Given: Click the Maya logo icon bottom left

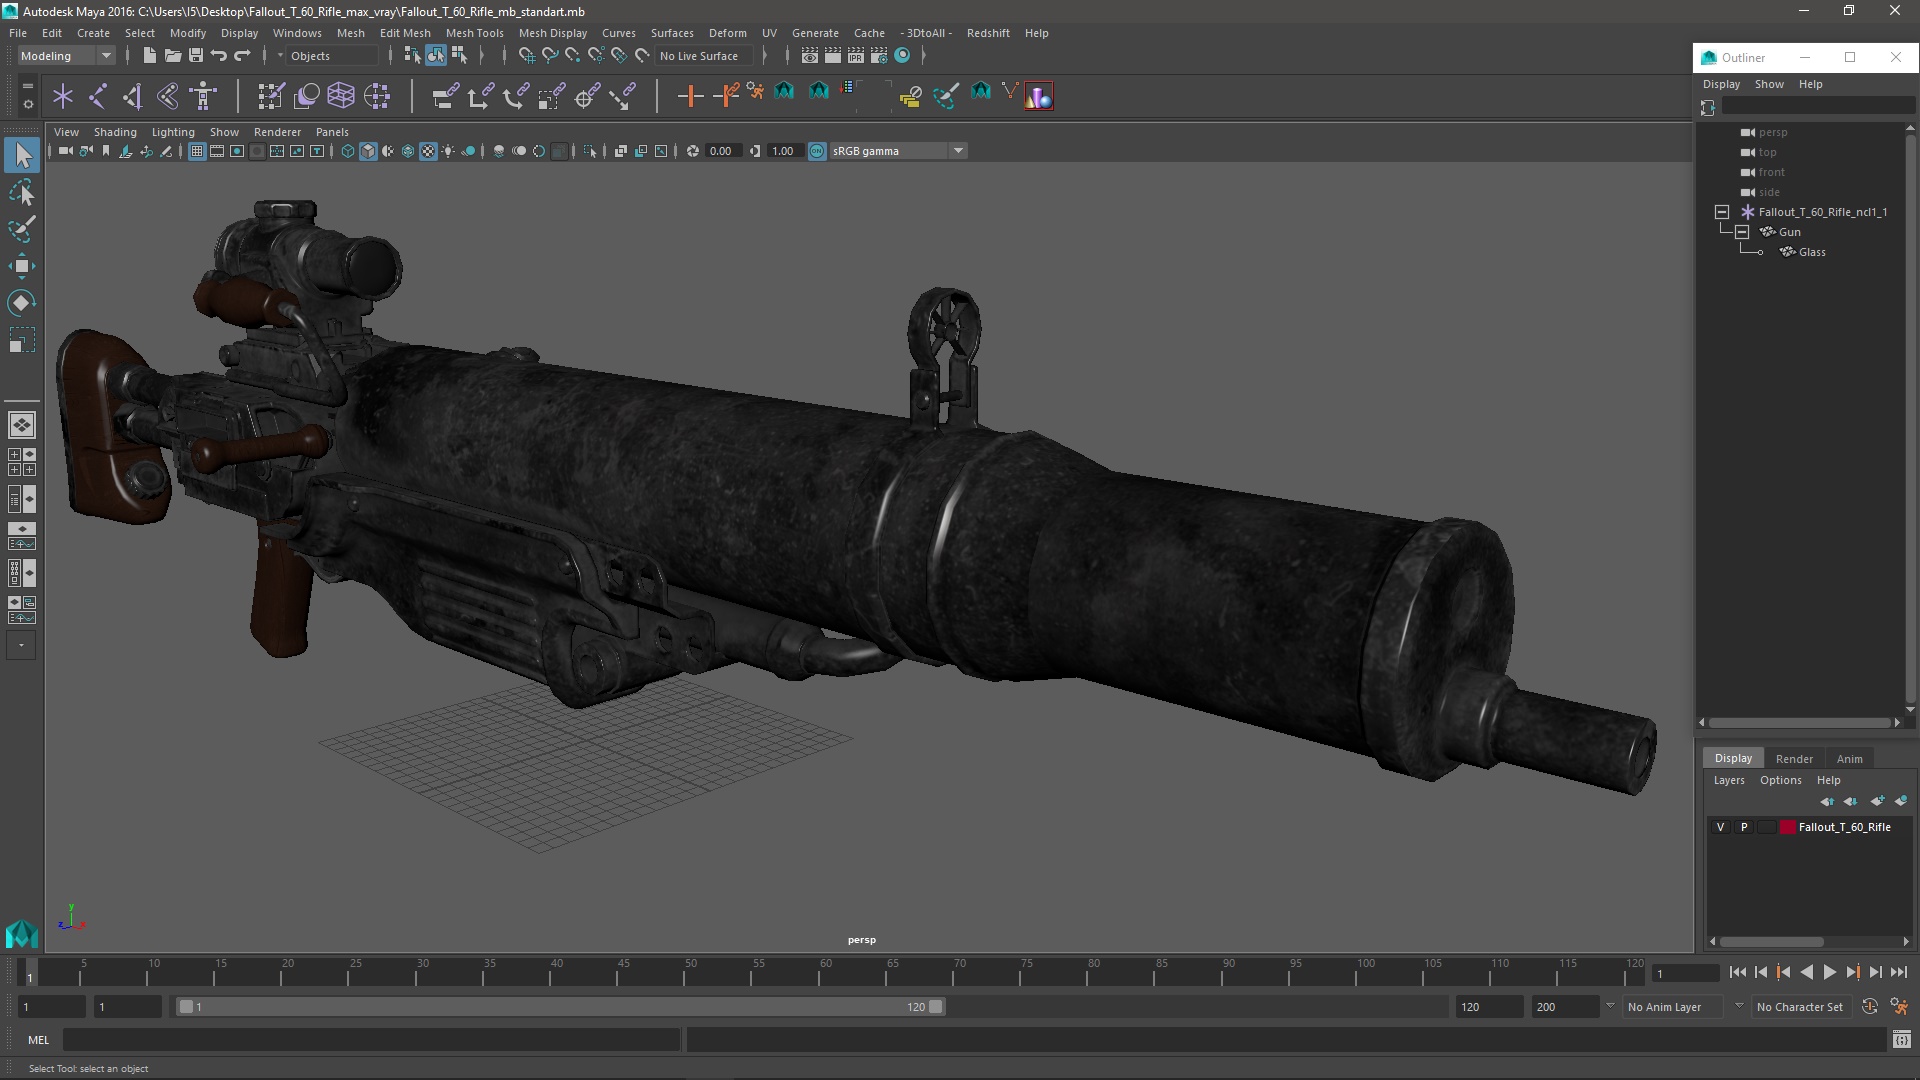Looking at the screenshot, I should click(x=21, y=934).
